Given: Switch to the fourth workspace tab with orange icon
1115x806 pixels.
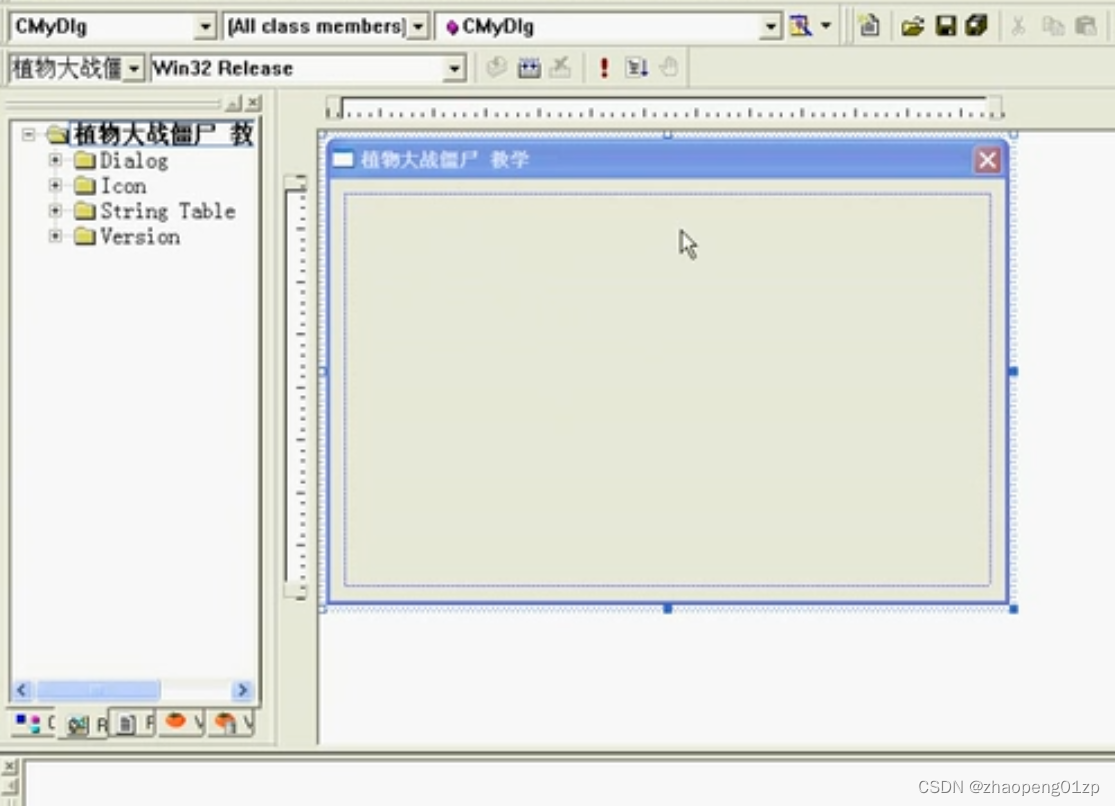Looking at the screenshot, I should (x=182, y=723).
